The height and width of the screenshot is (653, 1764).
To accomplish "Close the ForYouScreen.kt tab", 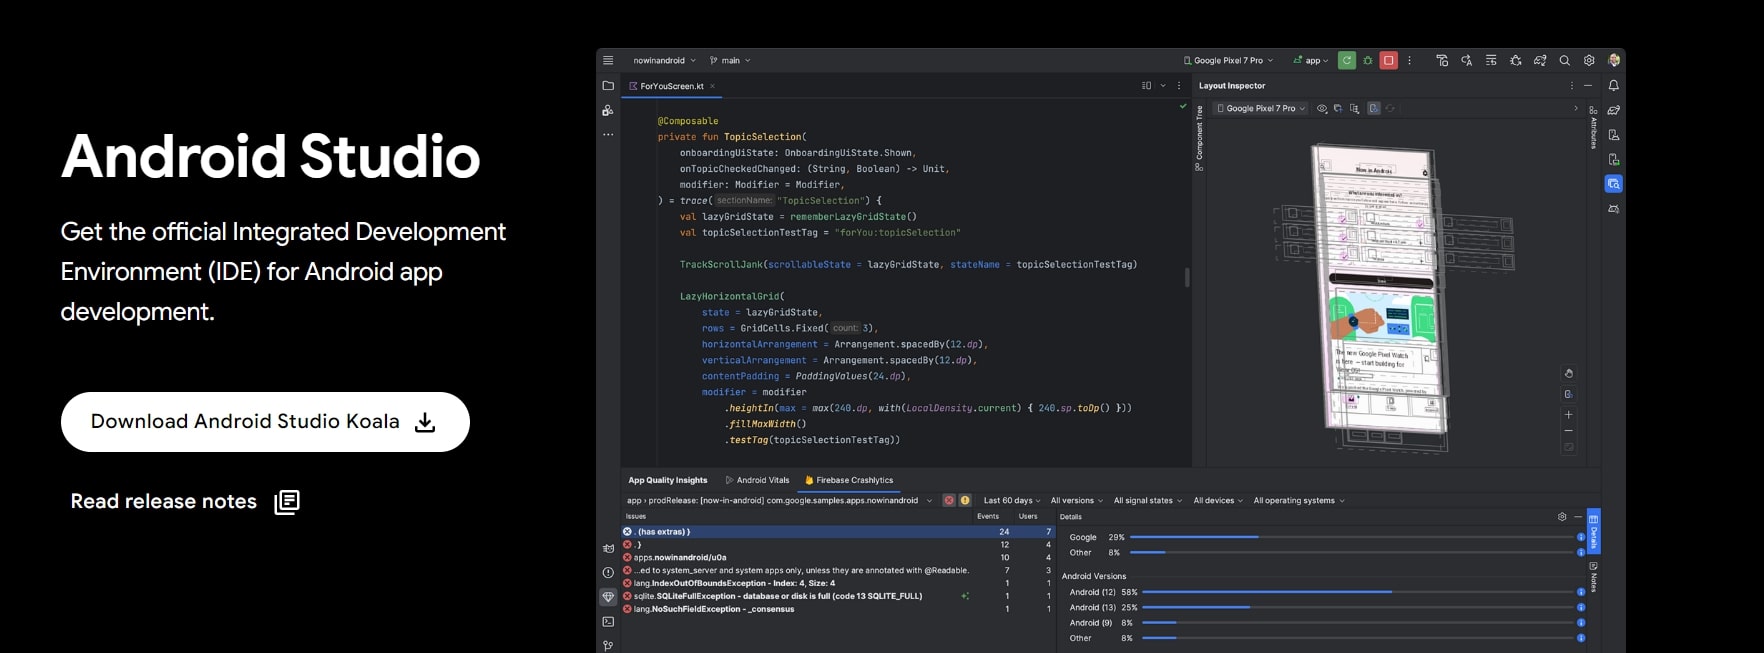I will (x=712, y=86).
